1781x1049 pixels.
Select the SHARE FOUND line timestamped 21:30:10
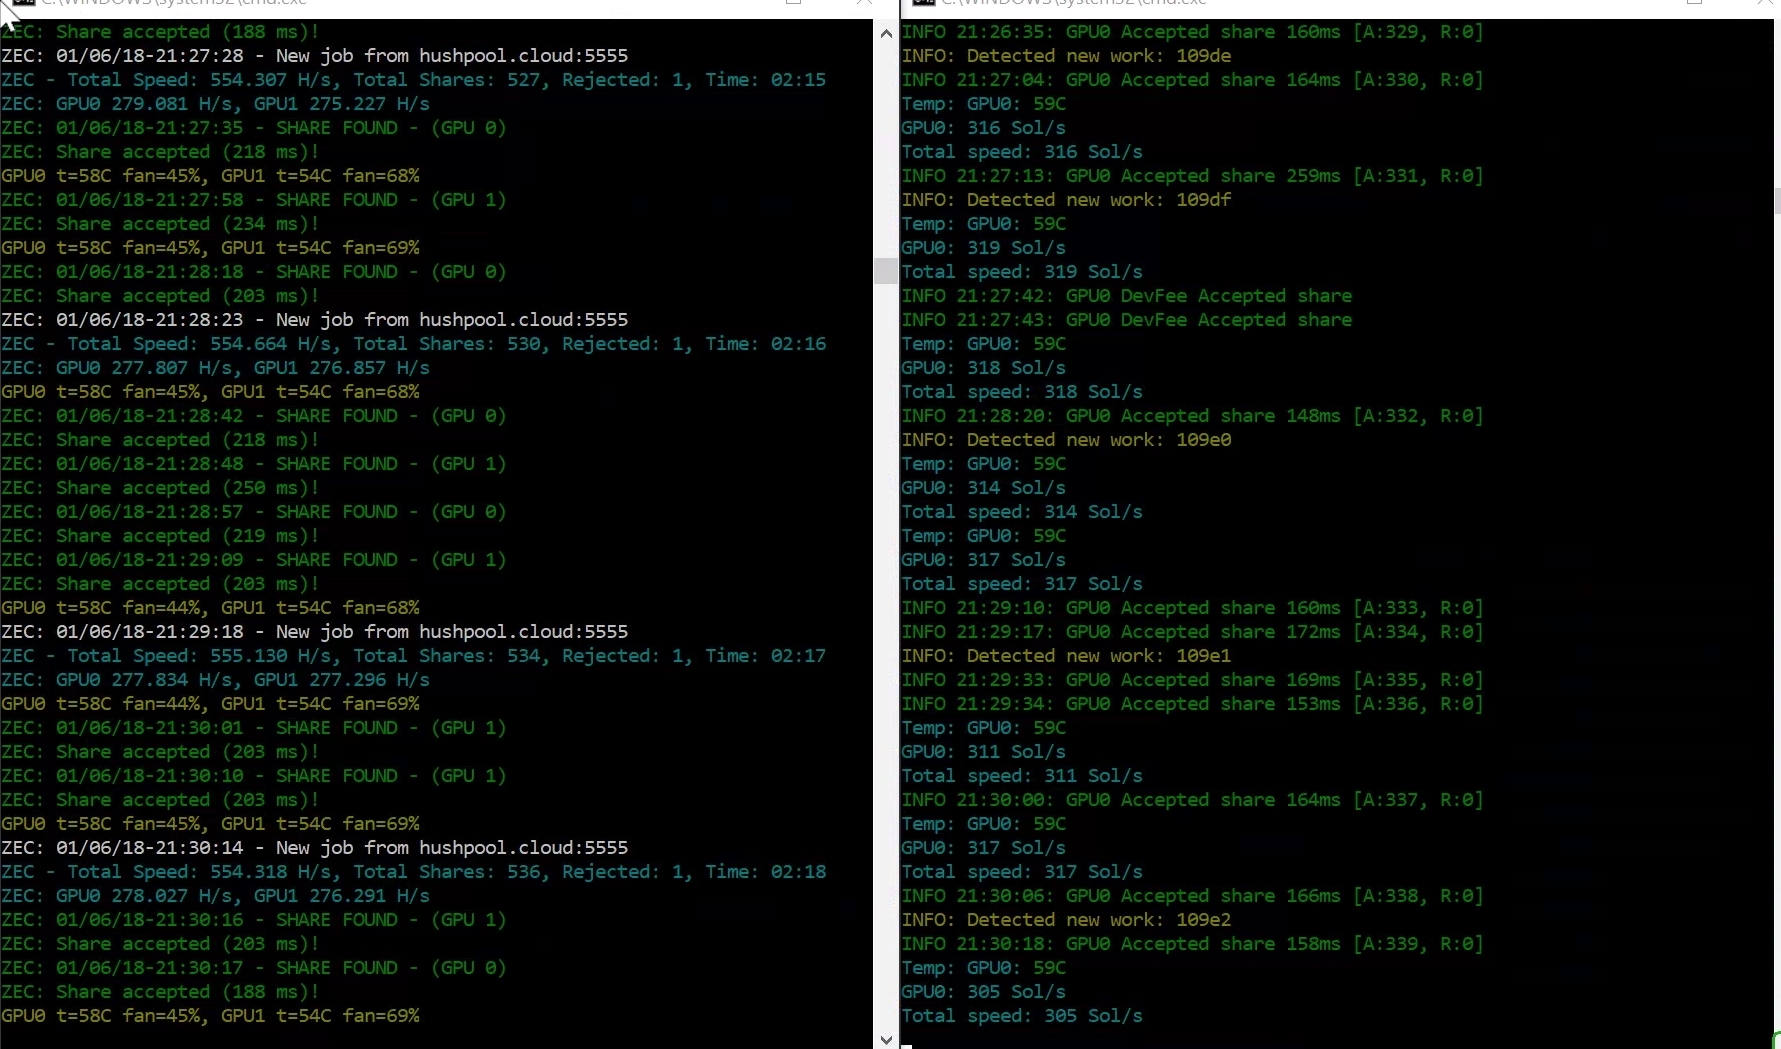point(254,776)
